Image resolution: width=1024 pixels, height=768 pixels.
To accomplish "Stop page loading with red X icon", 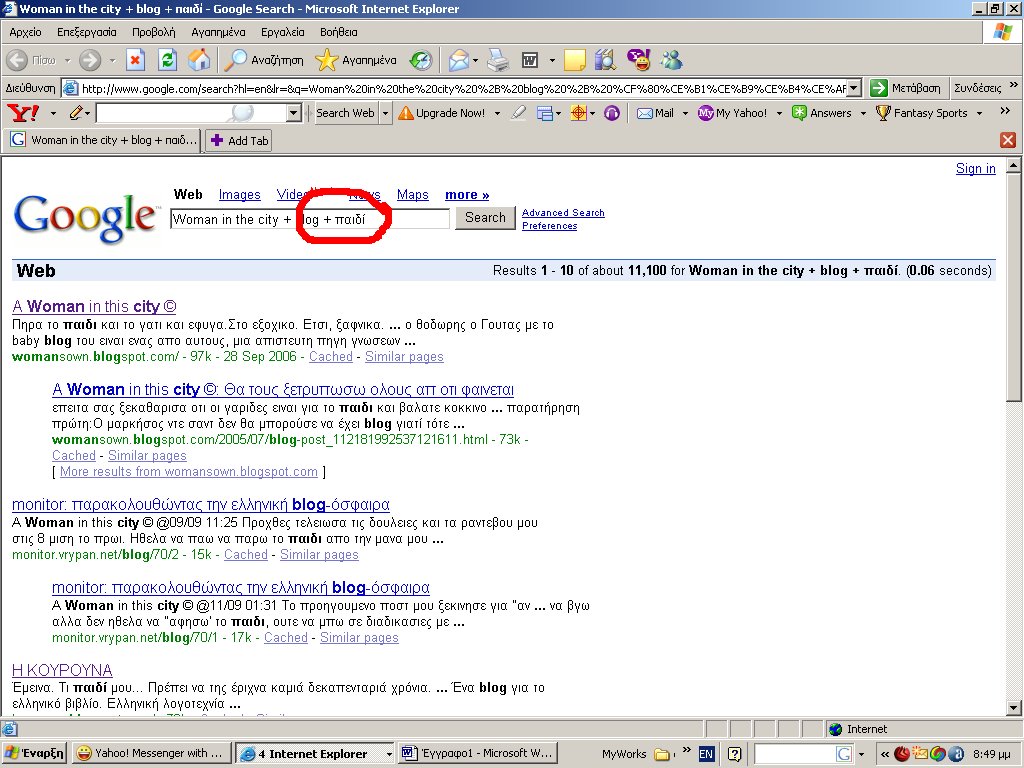I will tap(135, 61).
